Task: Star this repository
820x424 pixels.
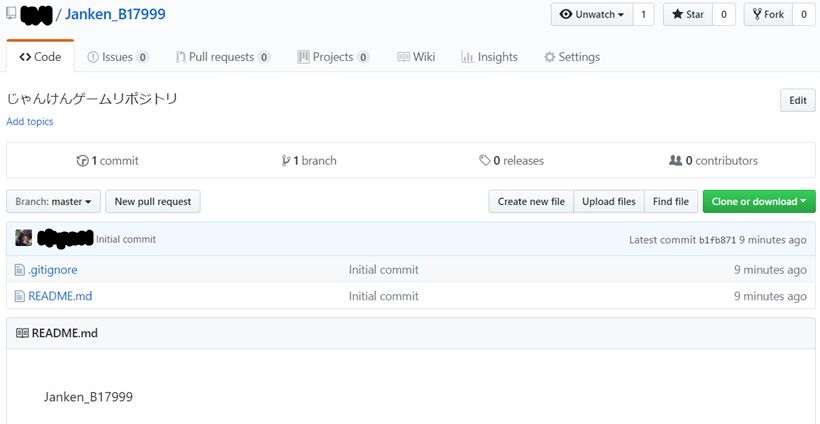Action: pos(689,15)
